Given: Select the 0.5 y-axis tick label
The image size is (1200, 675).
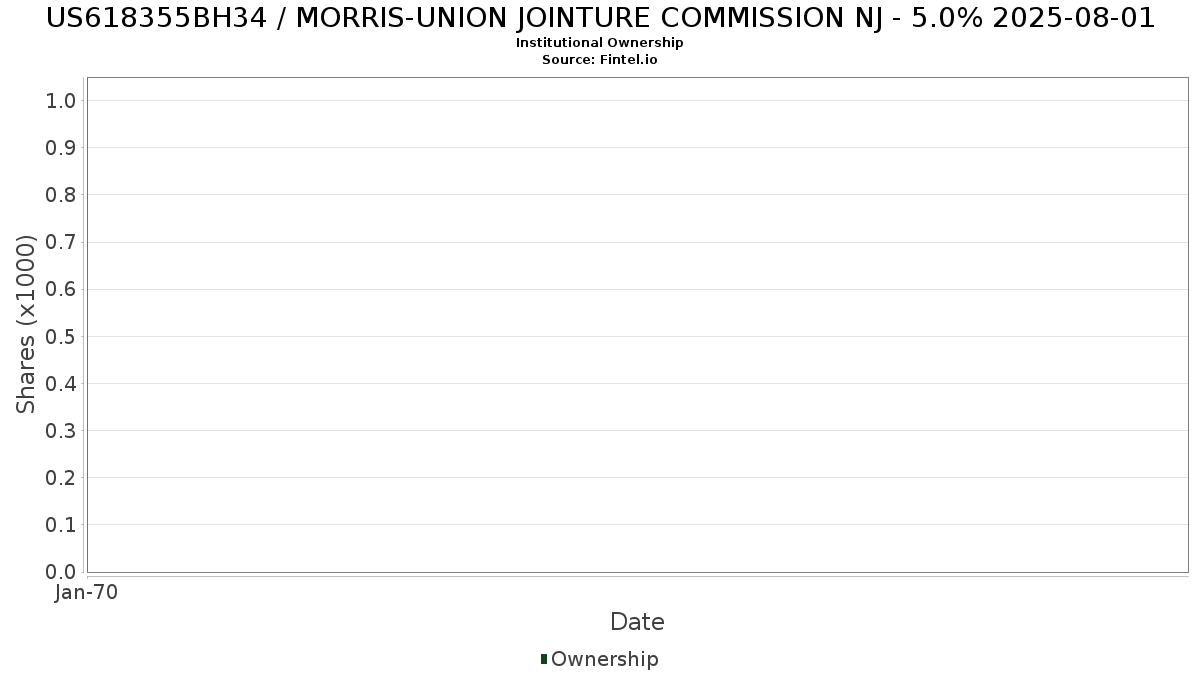Looking at the screenshot, I should coord(60,336).
